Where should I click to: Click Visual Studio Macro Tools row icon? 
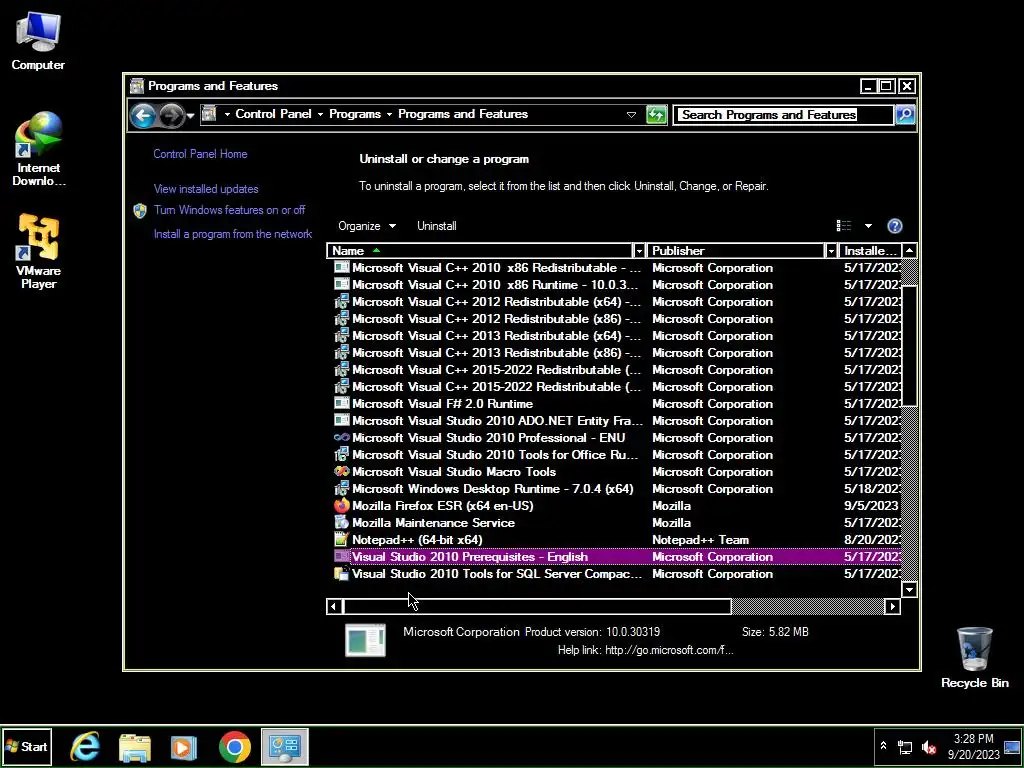click(342, 472)
